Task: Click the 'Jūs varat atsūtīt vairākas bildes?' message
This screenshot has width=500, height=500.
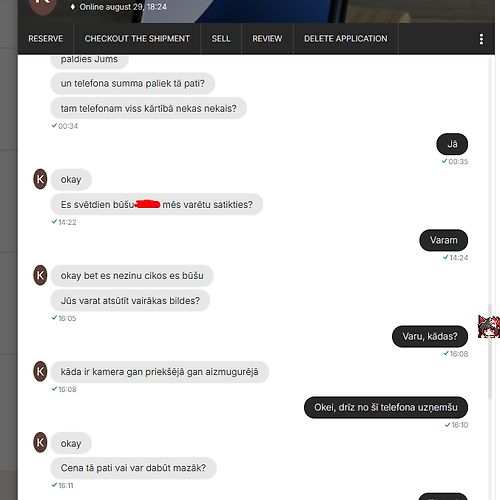Action: point(130,301)
